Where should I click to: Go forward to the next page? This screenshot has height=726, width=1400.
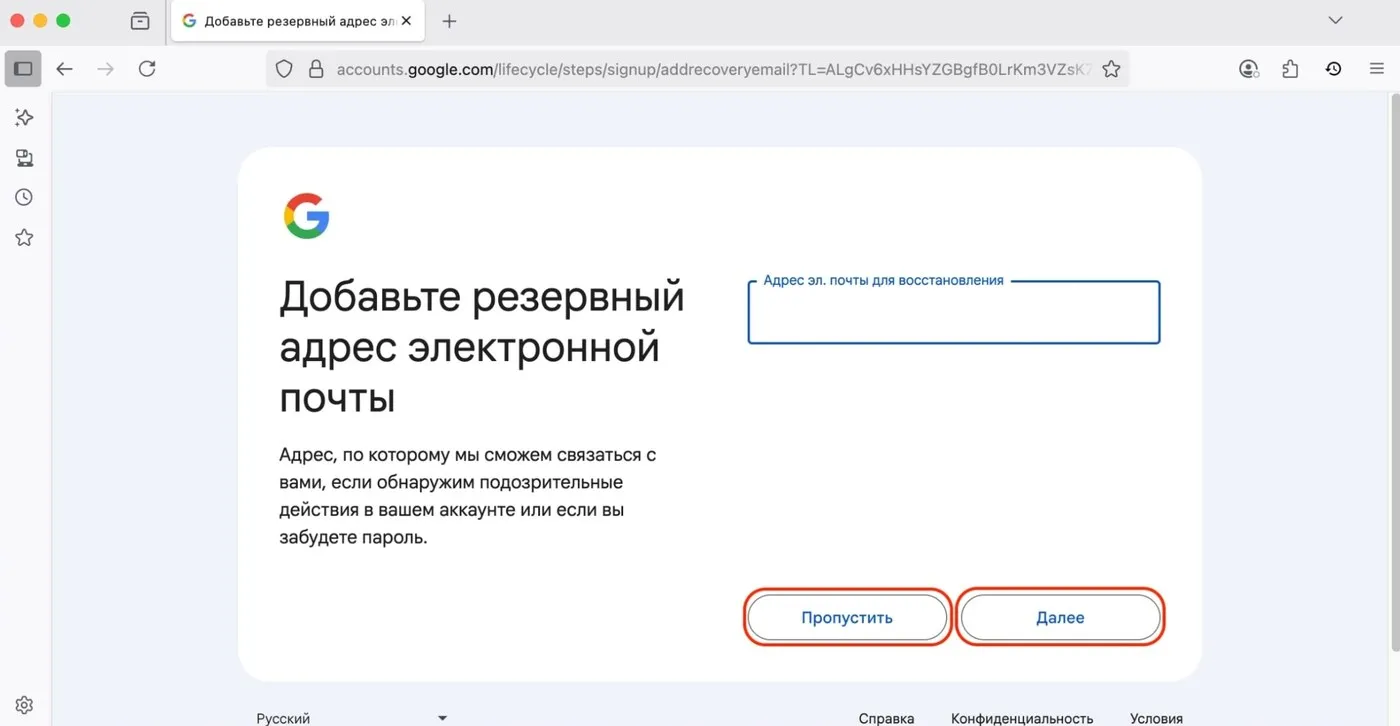tap(105, 69)
